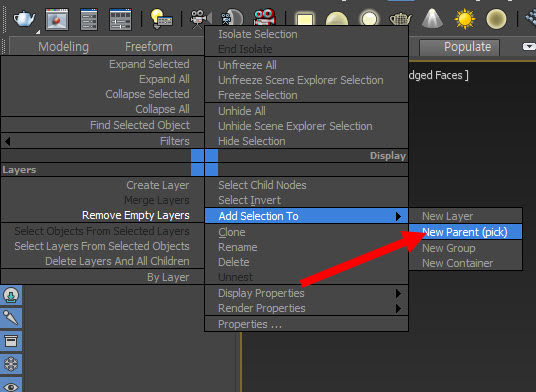
Task: Toggle the eye visibility sidebar icon
Action: pos(11,386)
